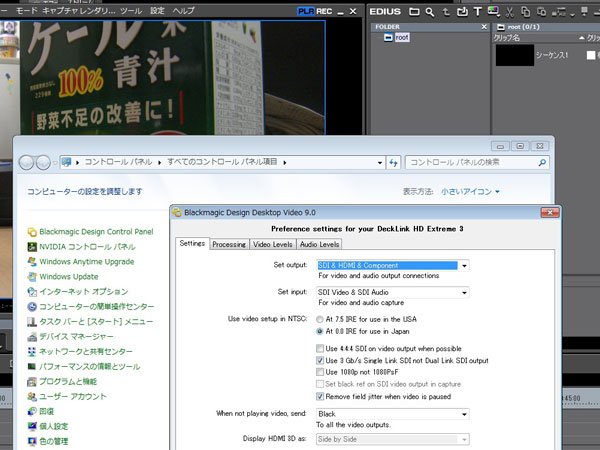This screenshot has width=600, height=450.
Task: Switch to REC recorder mode
Action: pyautogui.click(x=324, y=11)
